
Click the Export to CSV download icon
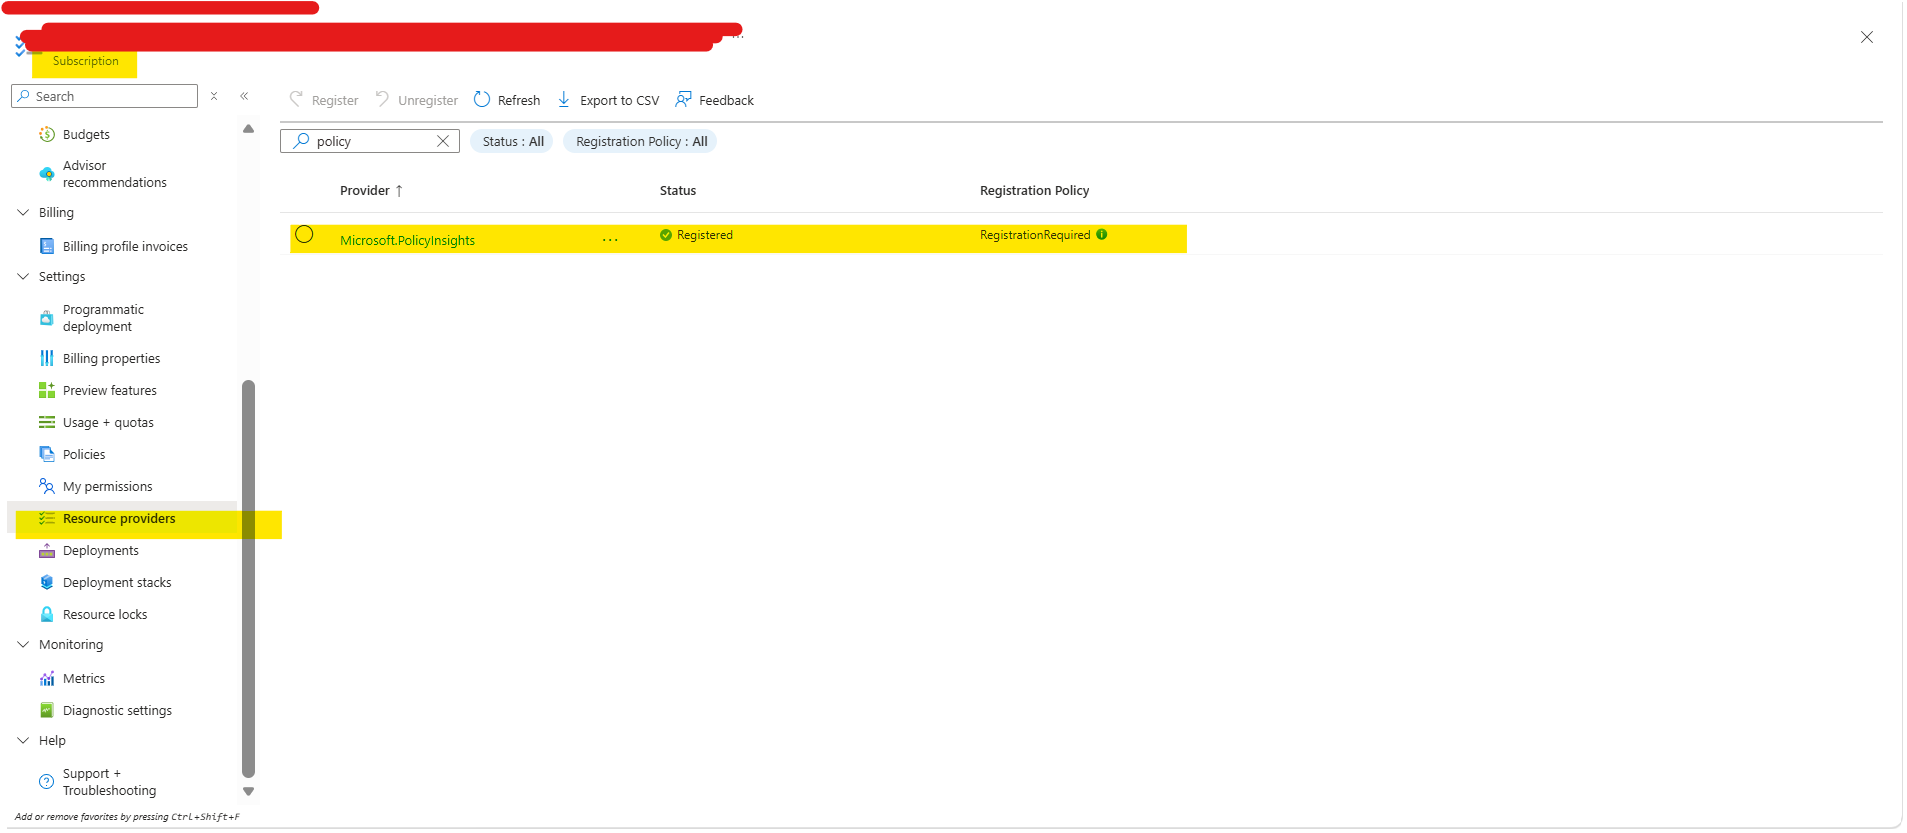point(564,99)
